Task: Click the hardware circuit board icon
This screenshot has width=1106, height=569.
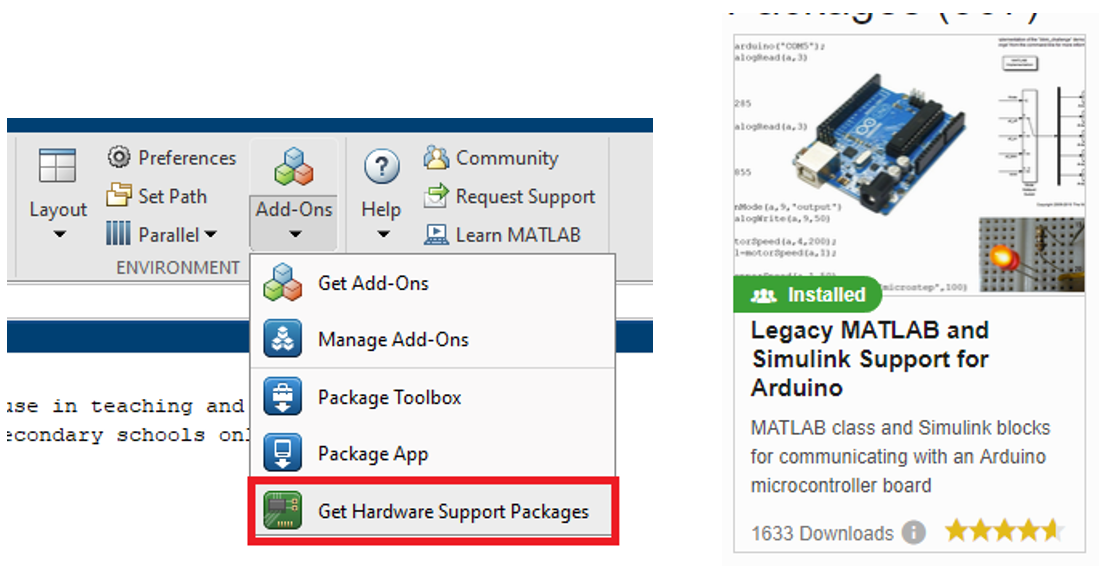Action: coord(283,510)
